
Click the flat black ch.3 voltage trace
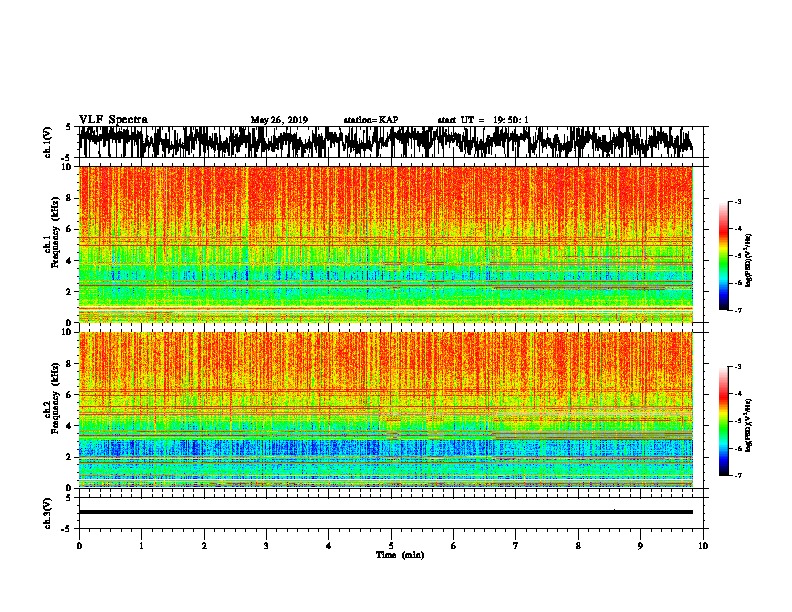pyautogui.click(x=385, y=512)
